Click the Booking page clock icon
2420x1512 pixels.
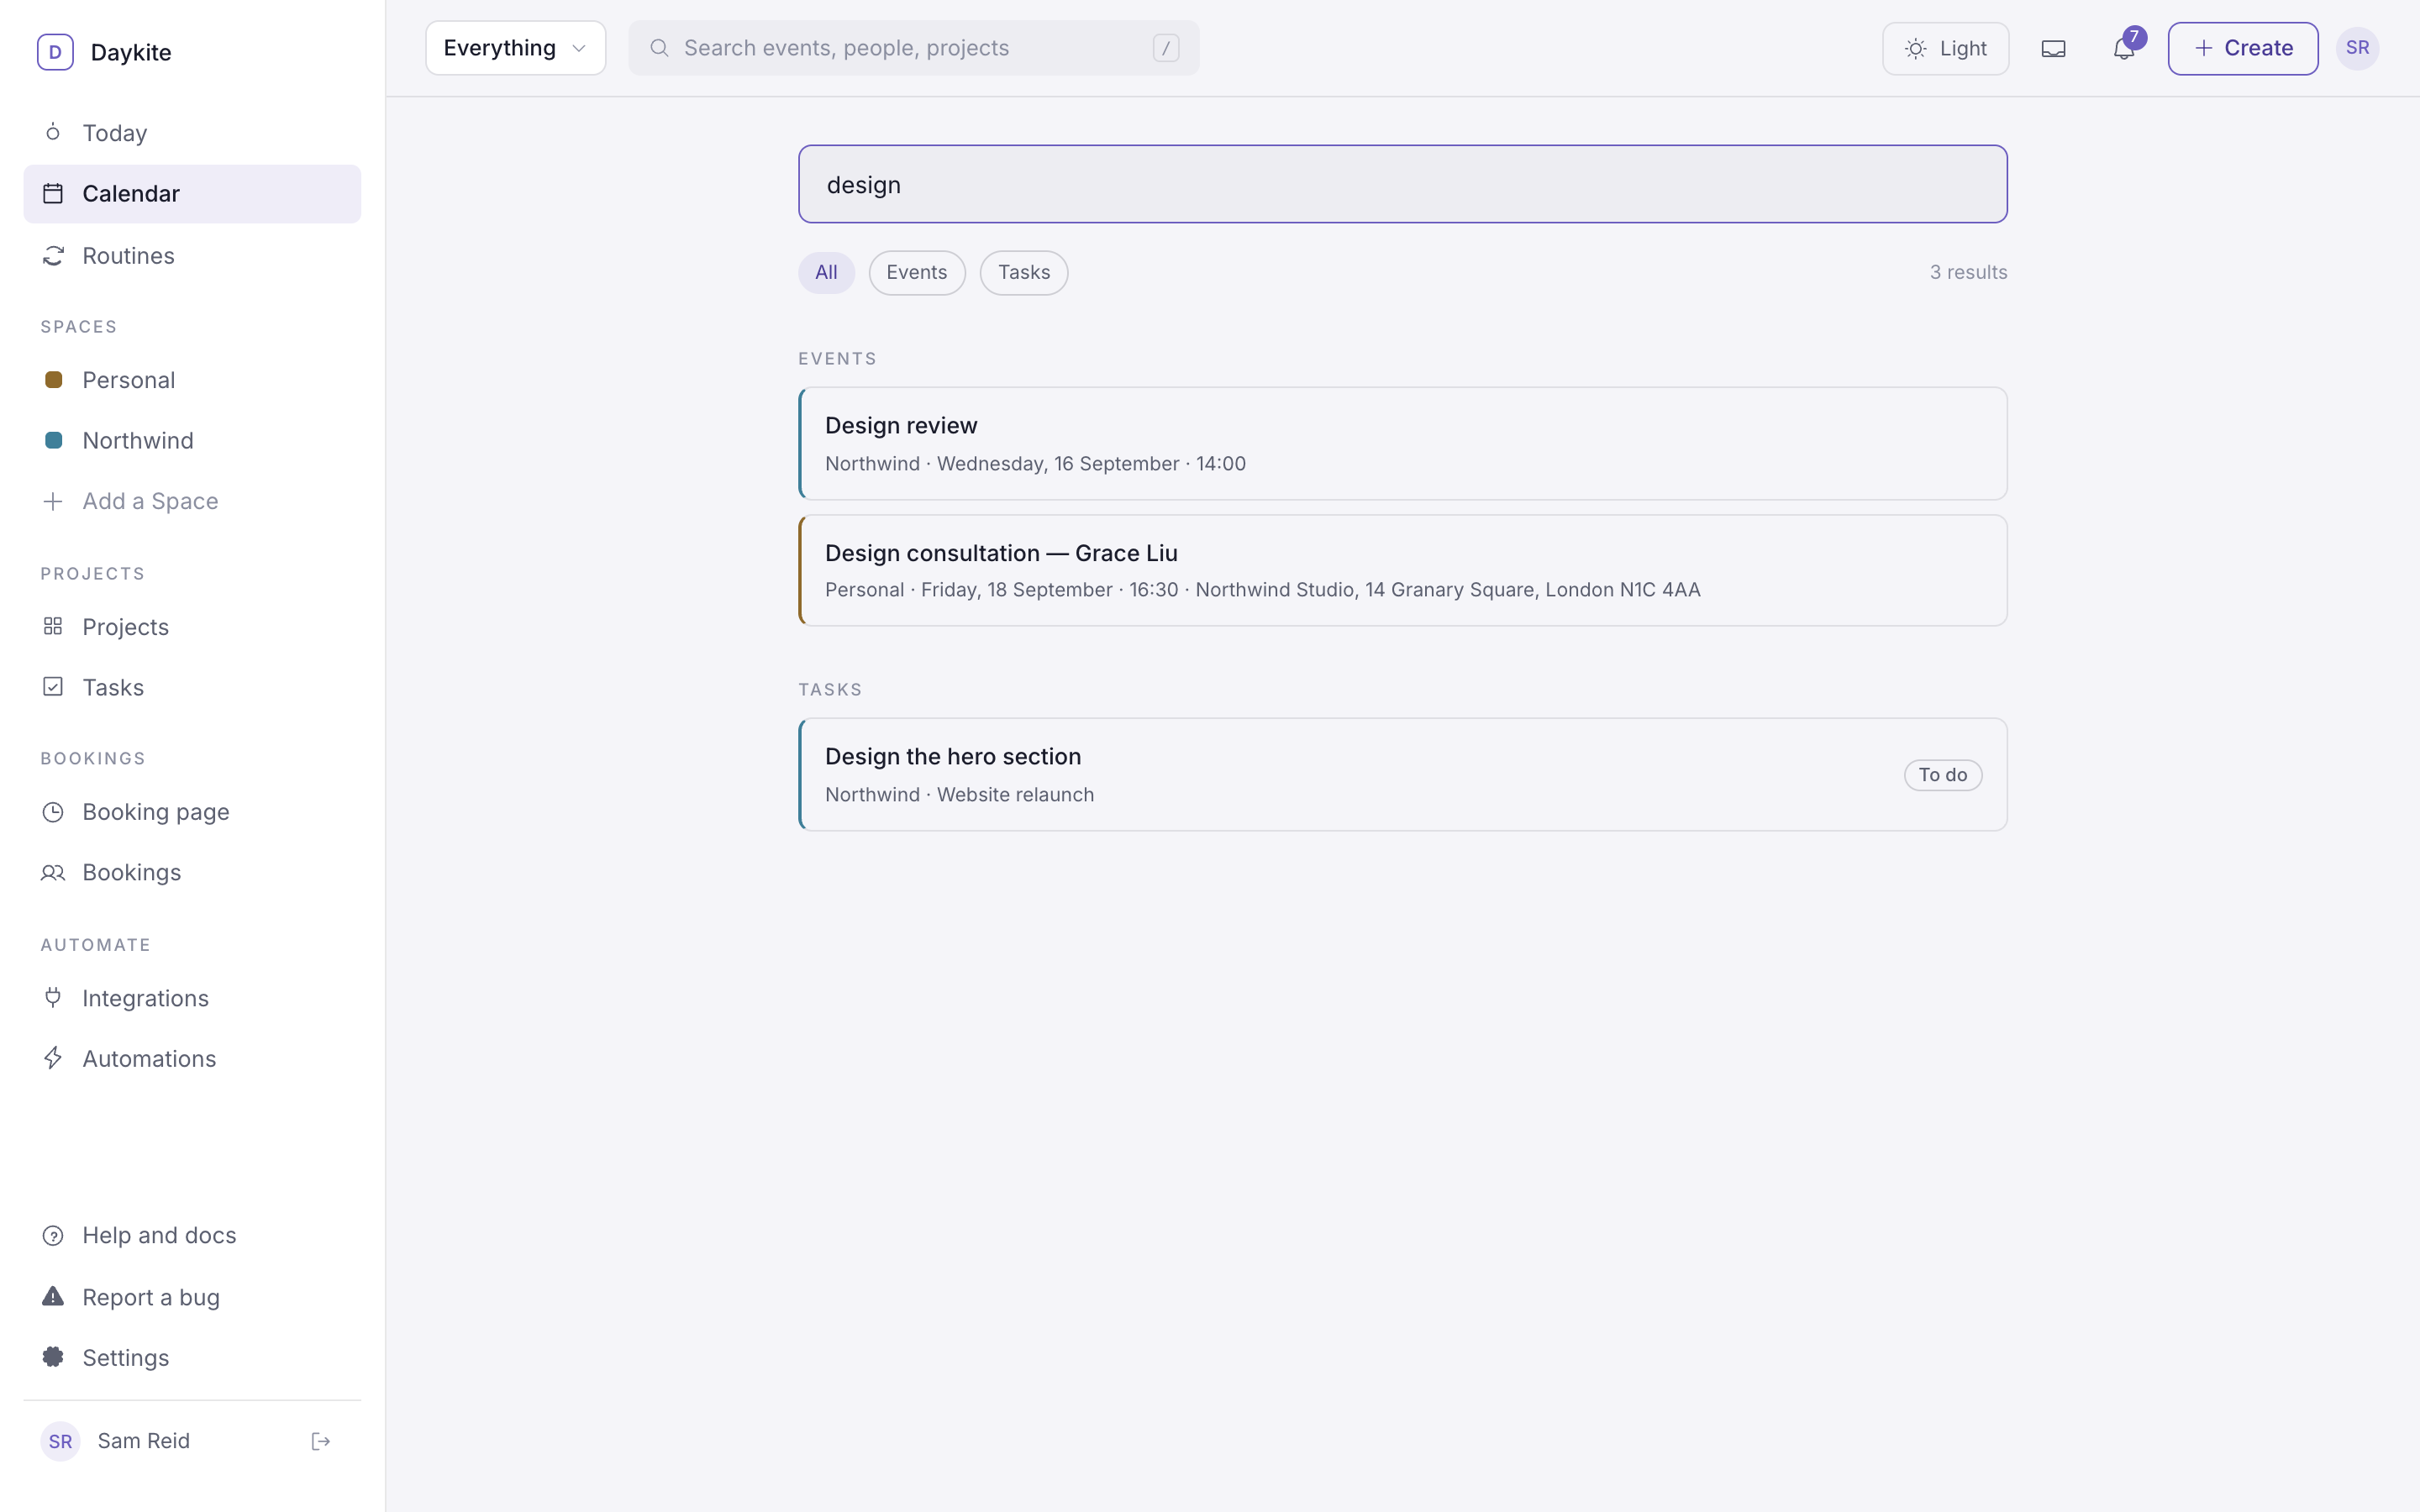[53, 812]
